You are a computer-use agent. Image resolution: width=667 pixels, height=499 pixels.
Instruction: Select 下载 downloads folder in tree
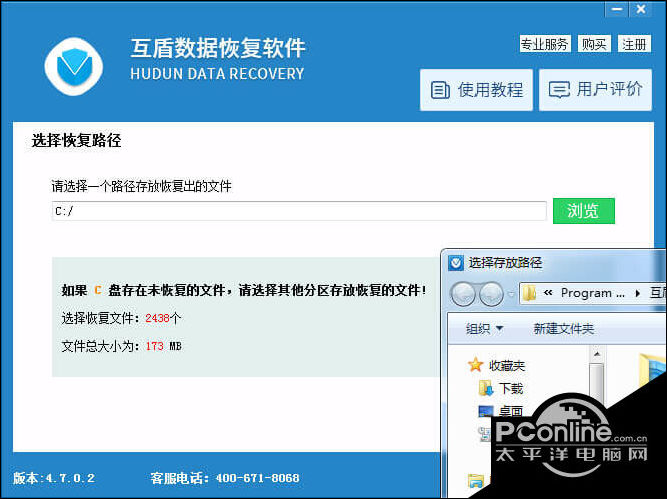[500, 388]
